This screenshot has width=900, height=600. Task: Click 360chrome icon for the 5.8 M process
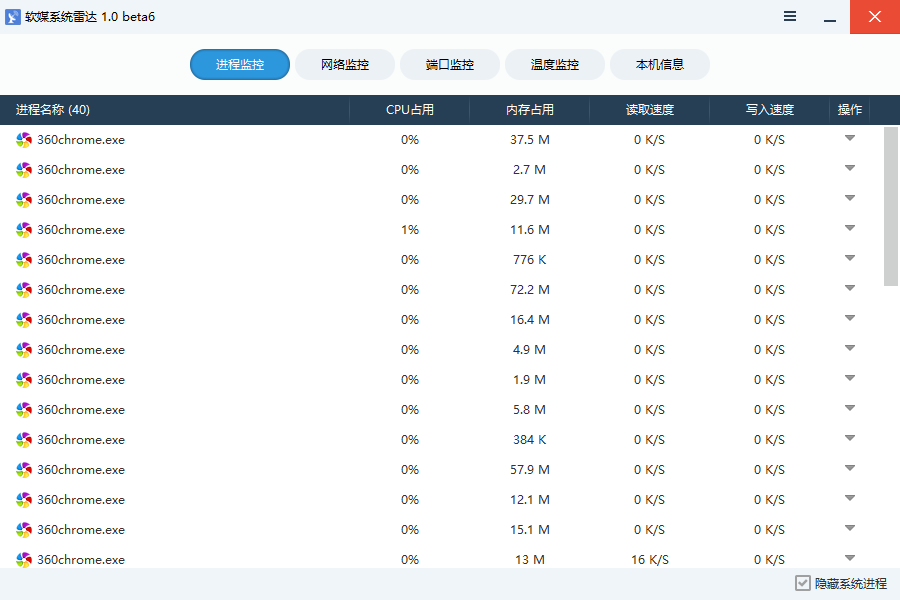point(24,409)
